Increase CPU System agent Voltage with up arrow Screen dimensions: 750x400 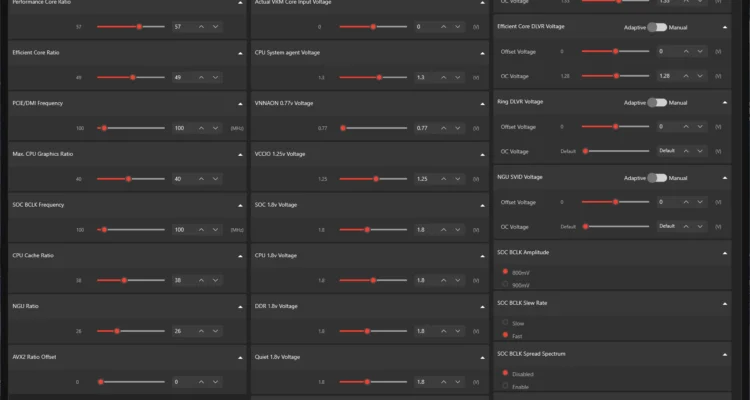444,78
